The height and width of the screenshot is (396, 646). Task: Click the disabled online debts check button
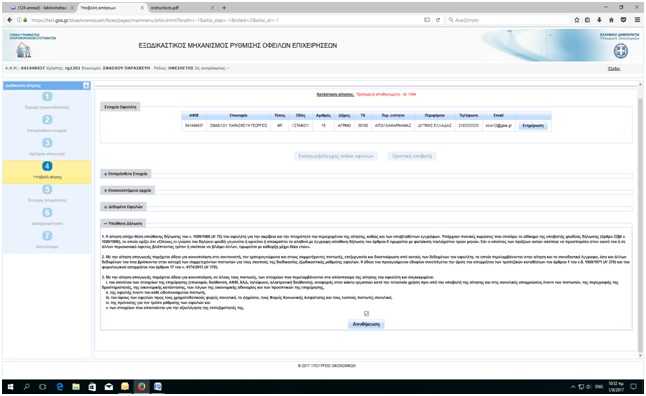(x=336, y=156)
